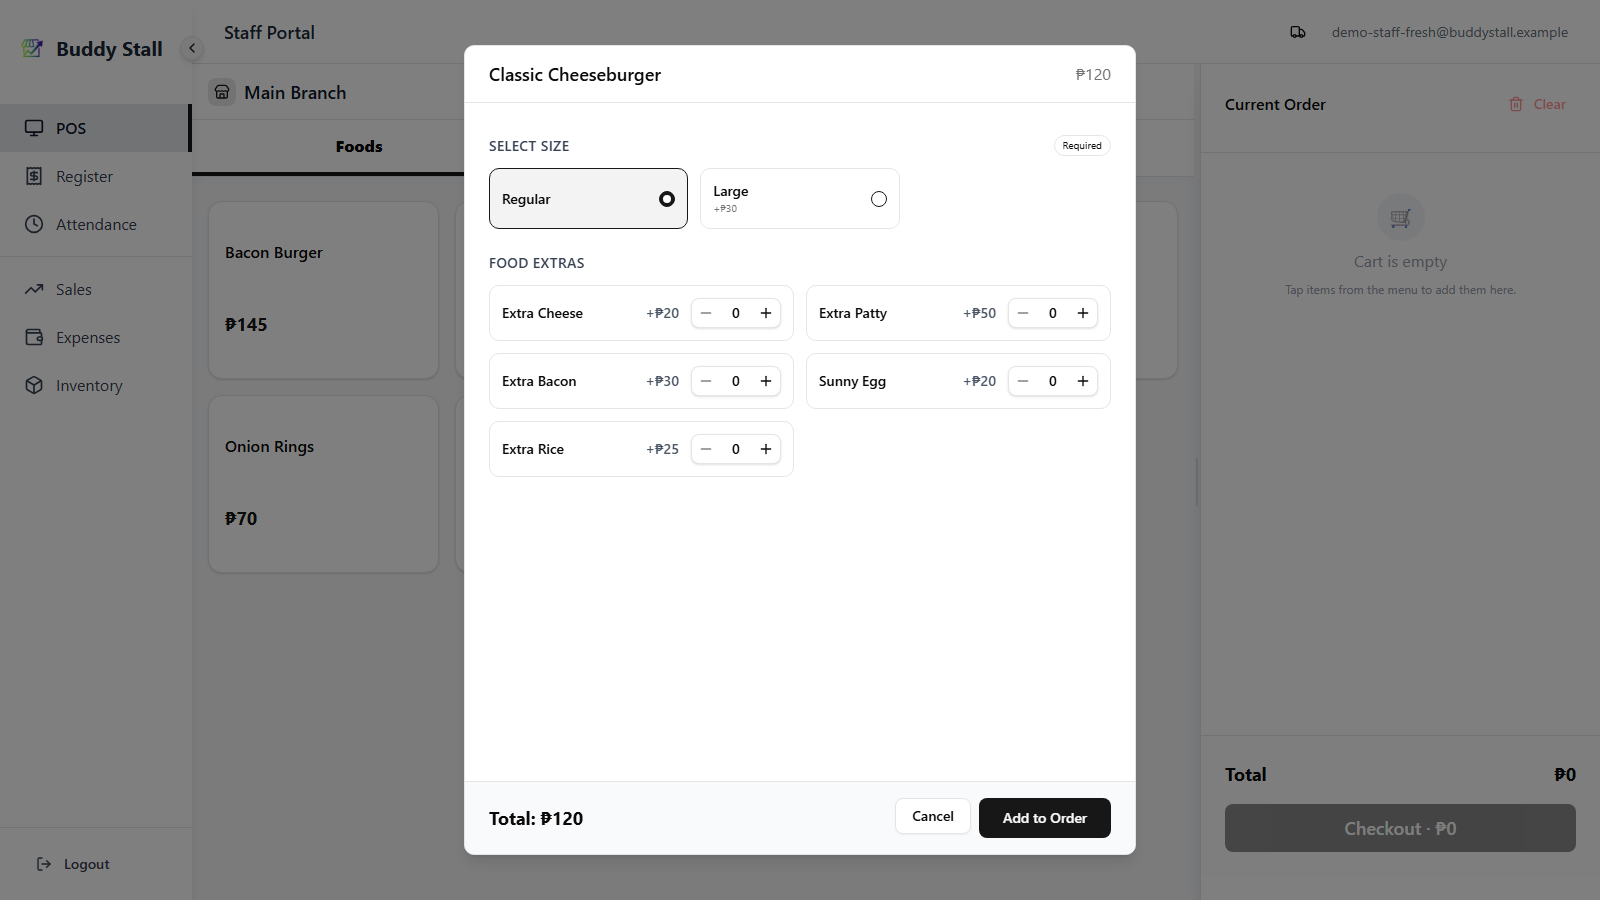Log out of the staff portal
Screen dimensions: 1600x900
tap(73, 864)
